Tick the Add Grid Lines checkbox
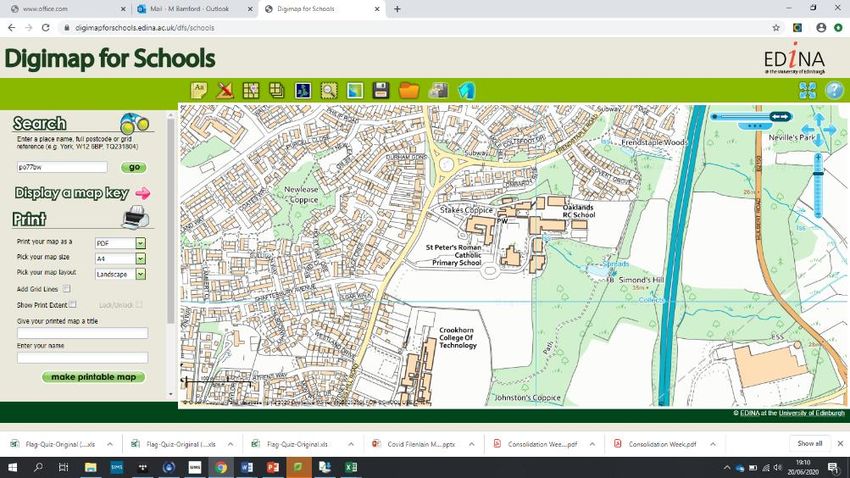 [x=66, y=289]
